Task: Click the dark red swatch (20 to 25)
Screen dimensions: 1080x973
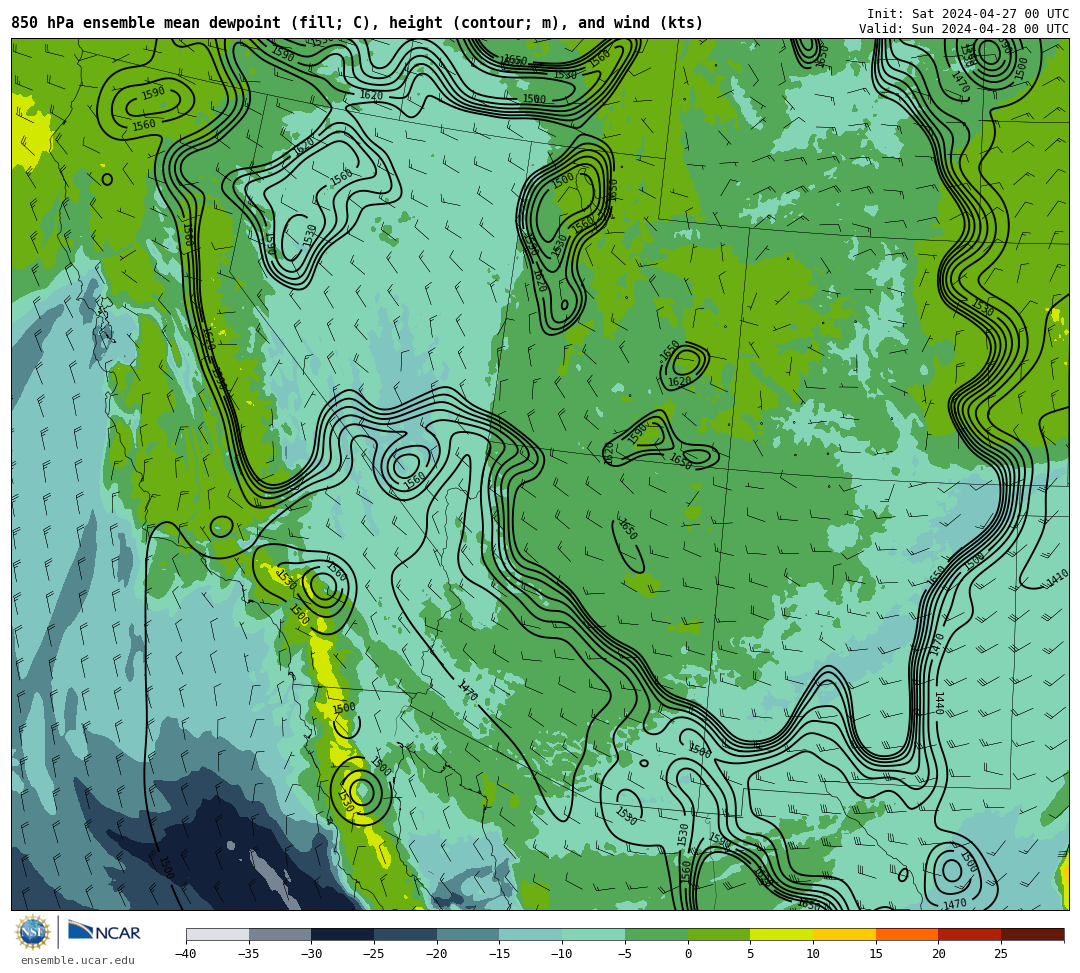Action: [x=970, y=934]
